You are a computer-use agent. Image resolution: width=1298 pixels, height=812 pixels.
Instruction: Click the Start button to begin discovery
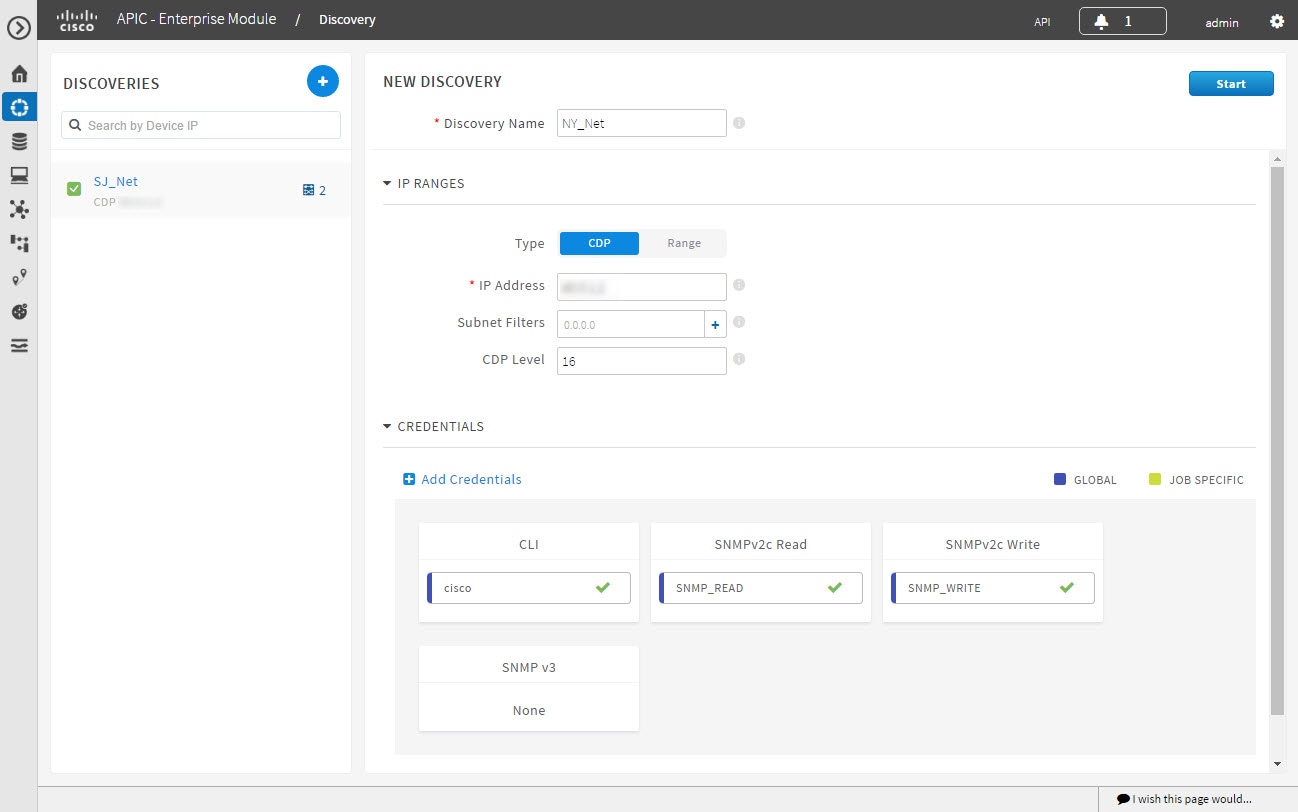tap(1231, 83)
